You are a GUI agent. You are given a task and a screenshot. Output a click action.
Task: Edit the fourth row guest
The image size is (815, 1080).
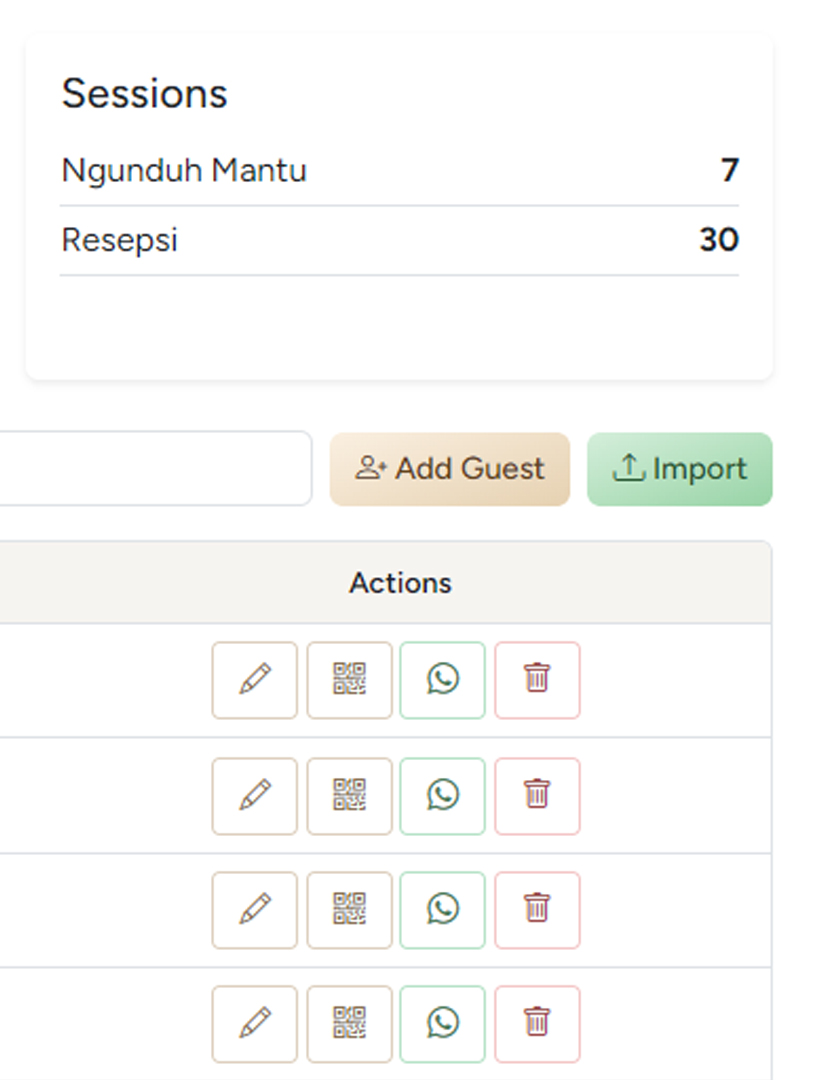pyautogui.click(x=254, y=1024)
